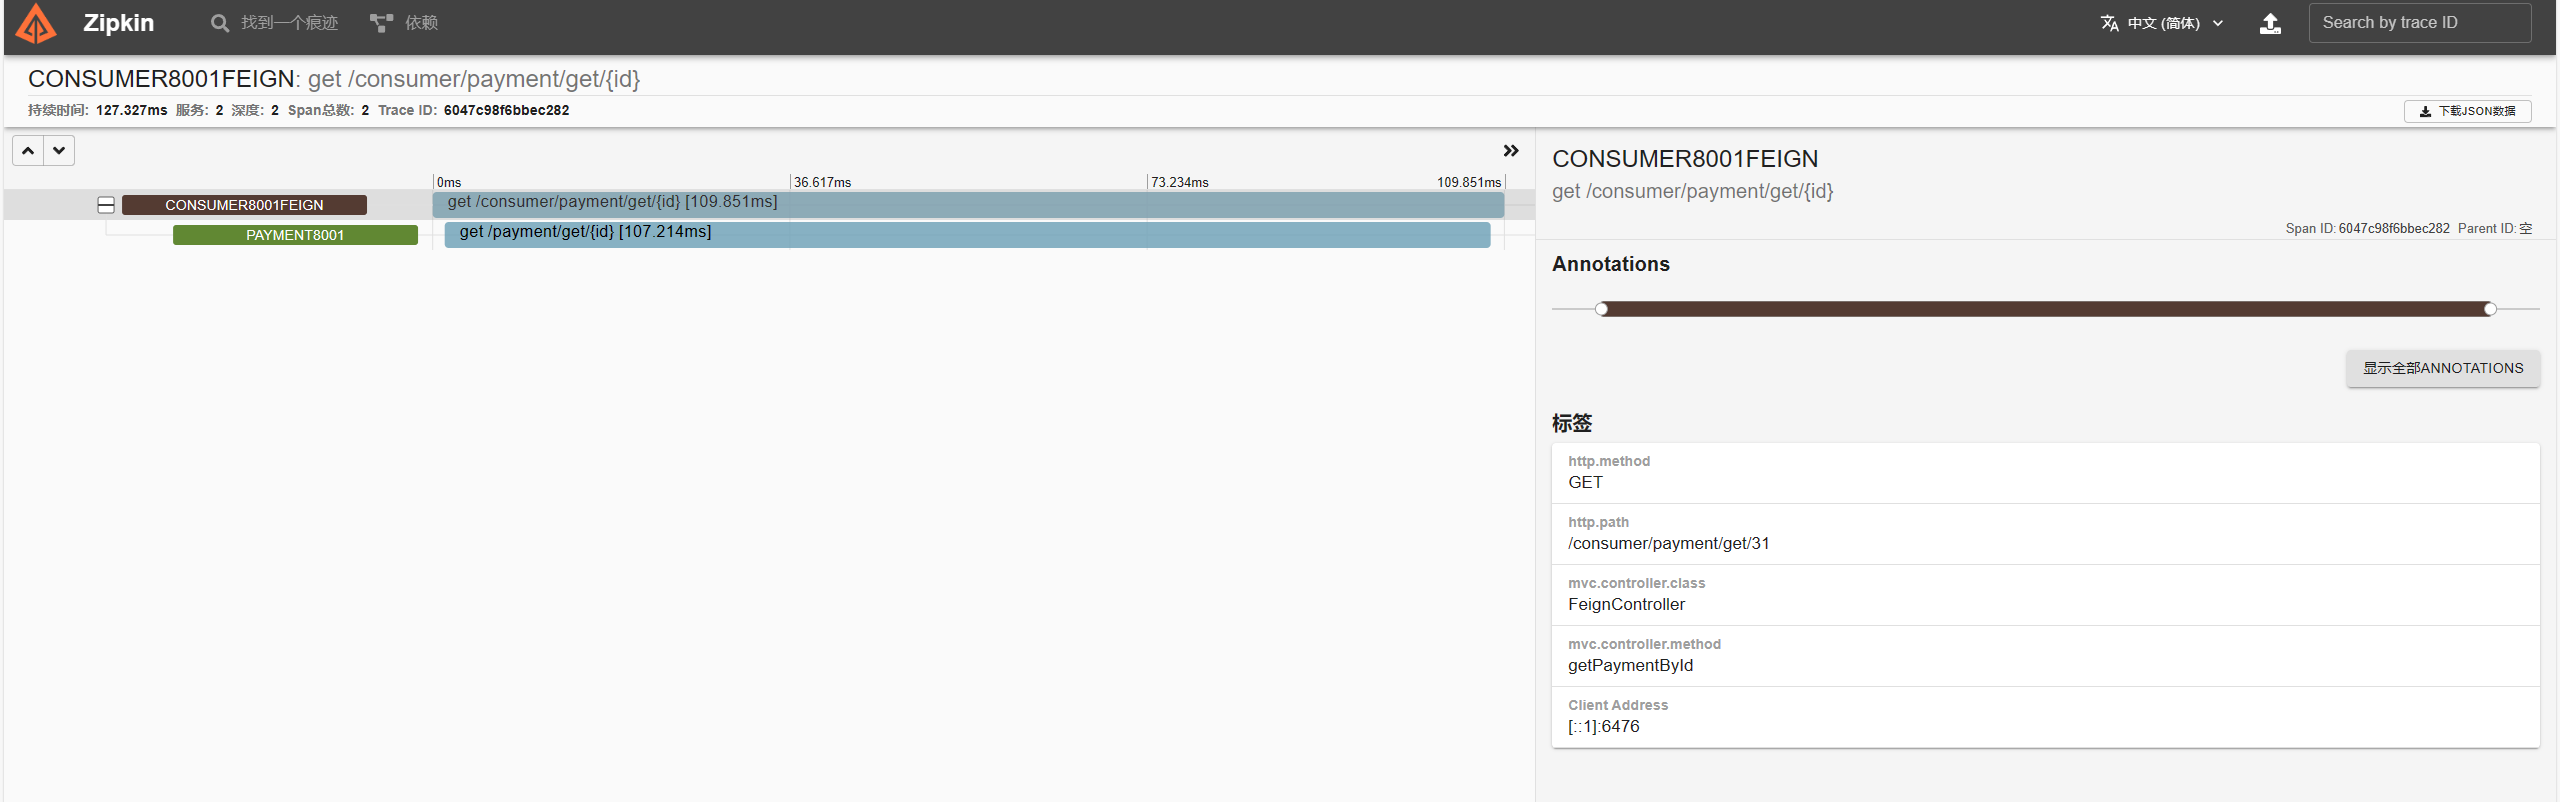Image resolution: width=2560 pixels, height=802 pixels.
Task: Click the right annotation marker on timeline
Action: (2490, 309)
